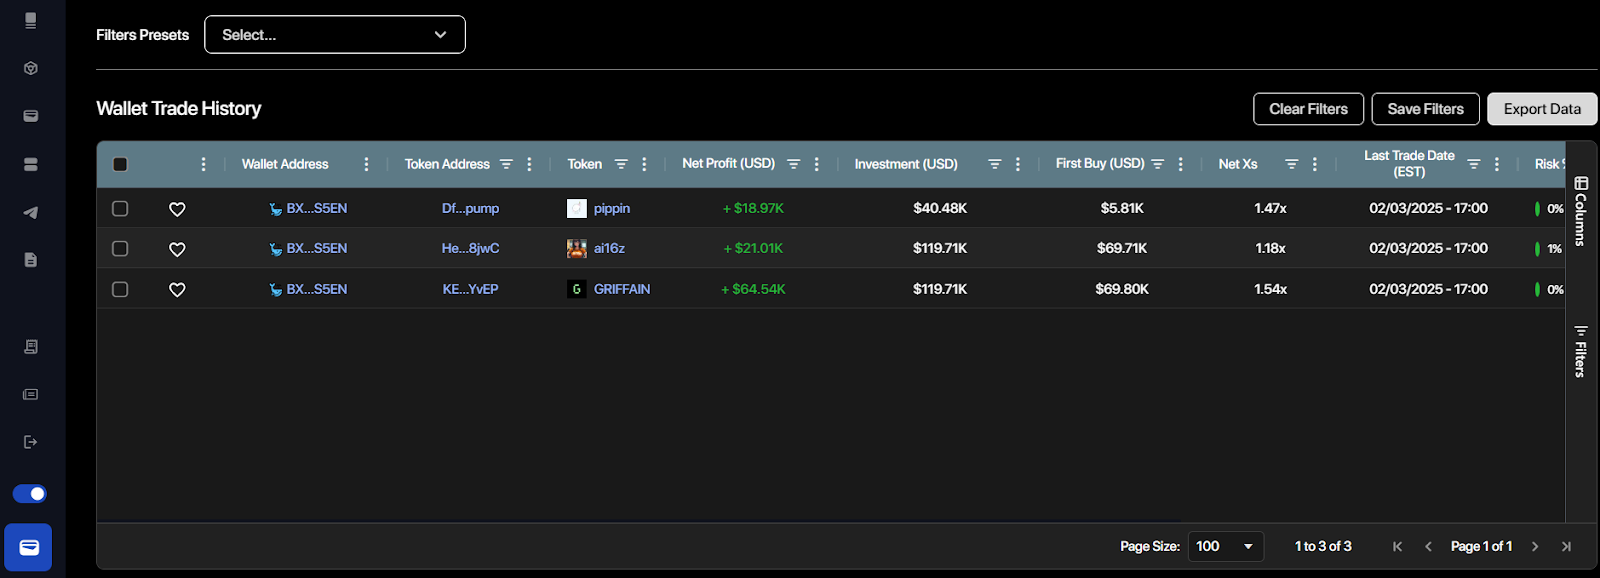1600x578 pixels.
Task: Go to previous page of results
Action: click(x=1428, y=546)
